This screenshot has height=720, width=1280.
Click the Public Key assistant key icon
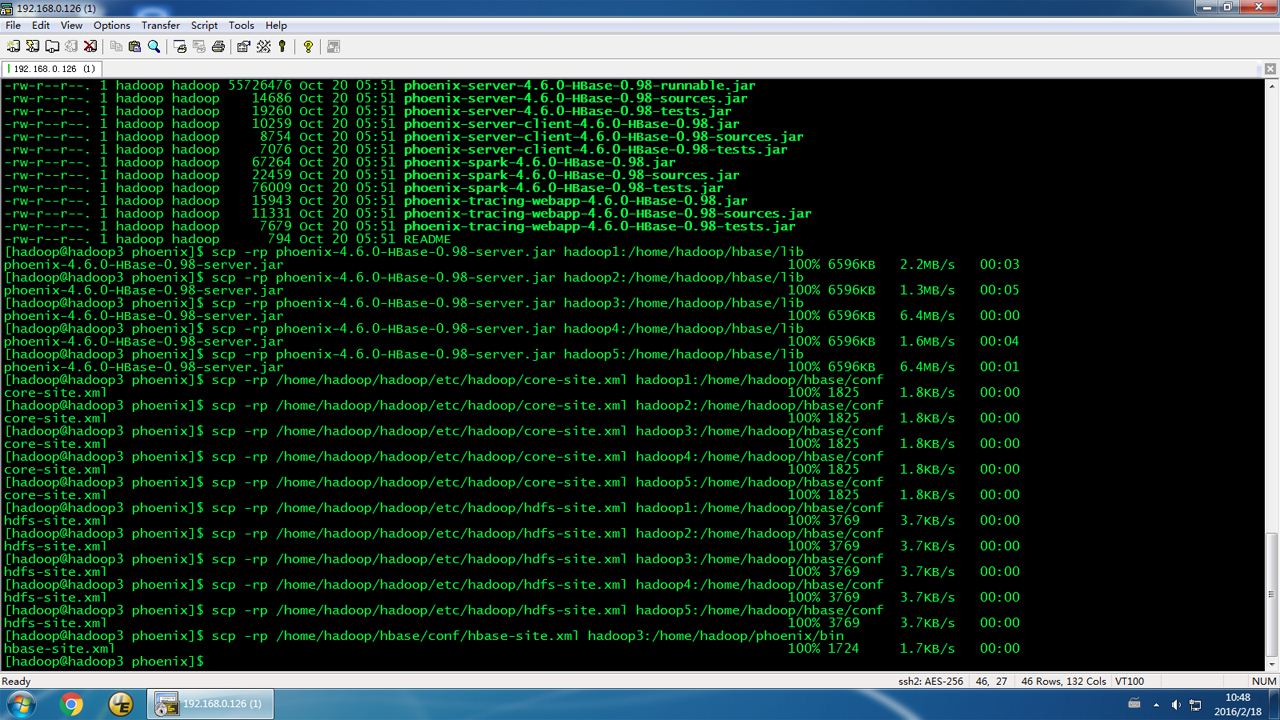tap(282, 46)
